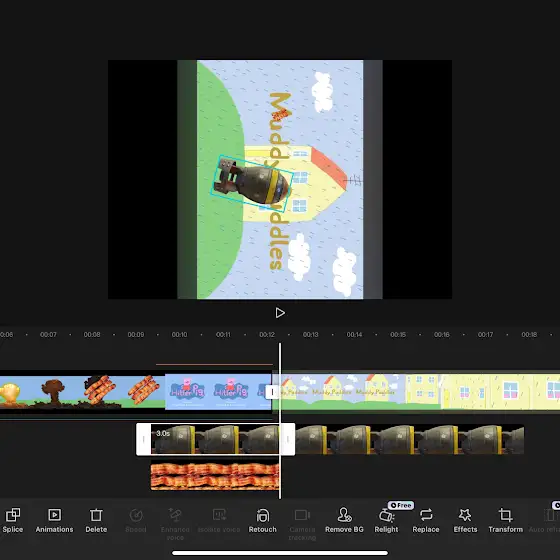Open the Effects tool
This screenshot has height=560, width=560.
click(465, 520)
